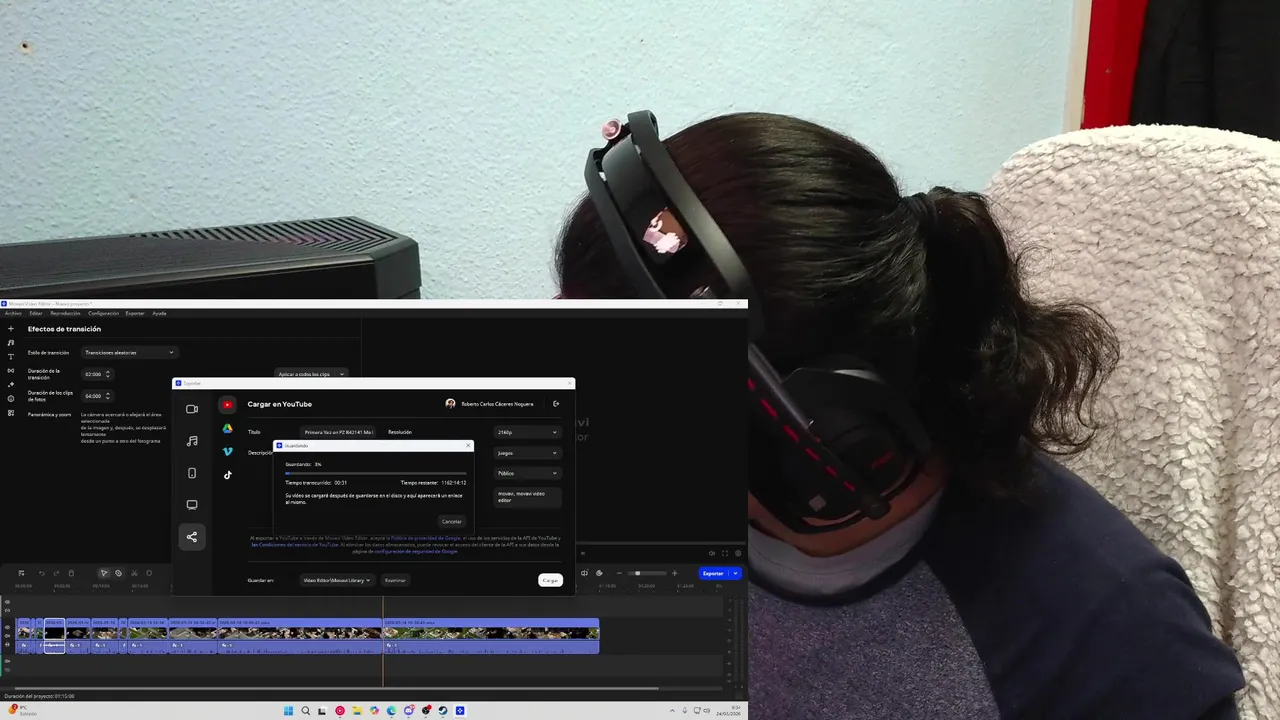Choose YouTube as upload service
The width and height of the screenshot is (1280, 720).
pos(228,405)
